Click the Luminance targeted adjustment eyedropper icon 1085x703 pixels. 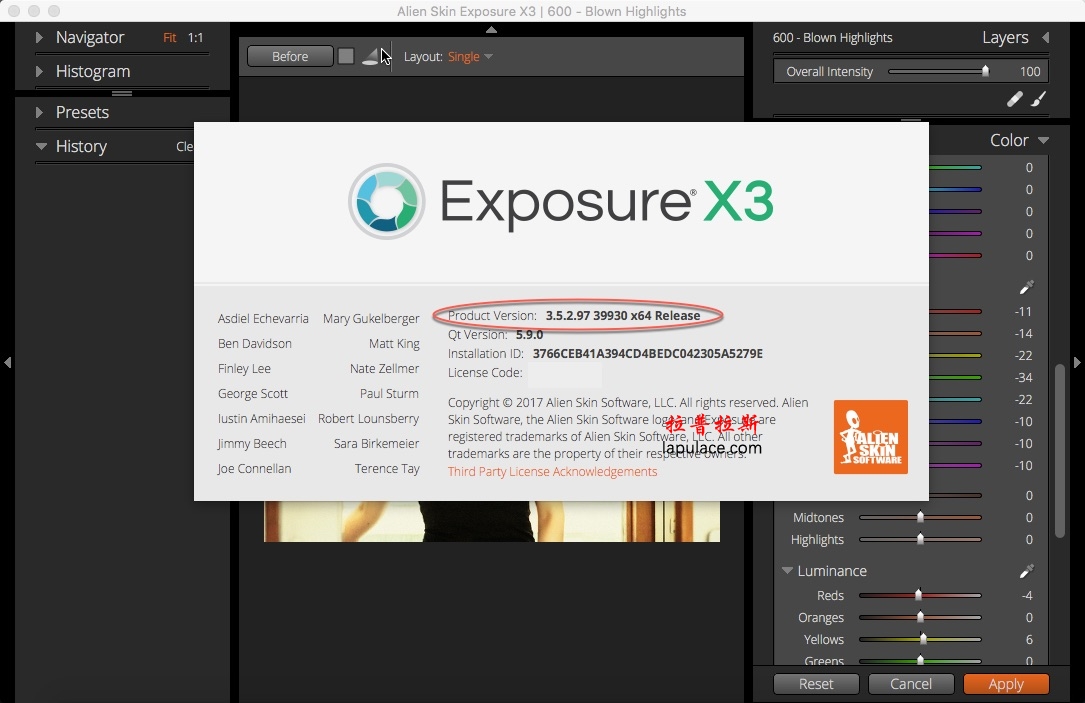[1026, 571]
